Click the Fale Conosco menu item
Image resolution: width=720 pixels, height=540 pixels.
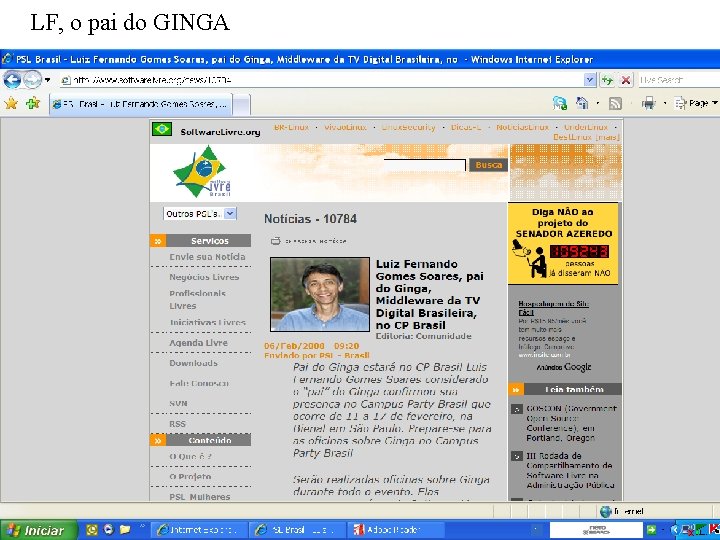click(x=199, y=383)
